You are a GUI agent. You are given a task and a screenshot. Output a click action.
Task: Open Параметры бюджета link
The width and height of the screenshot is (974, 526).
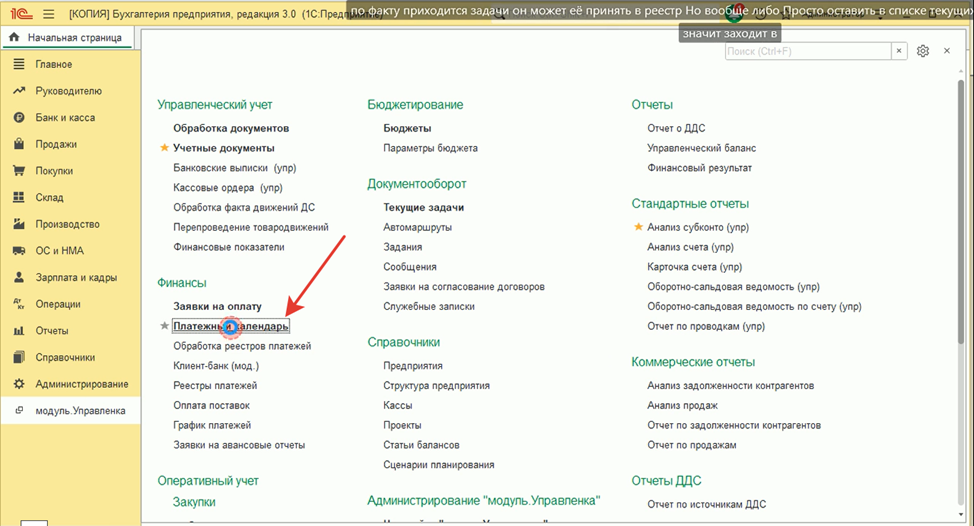tap(430, 148)
